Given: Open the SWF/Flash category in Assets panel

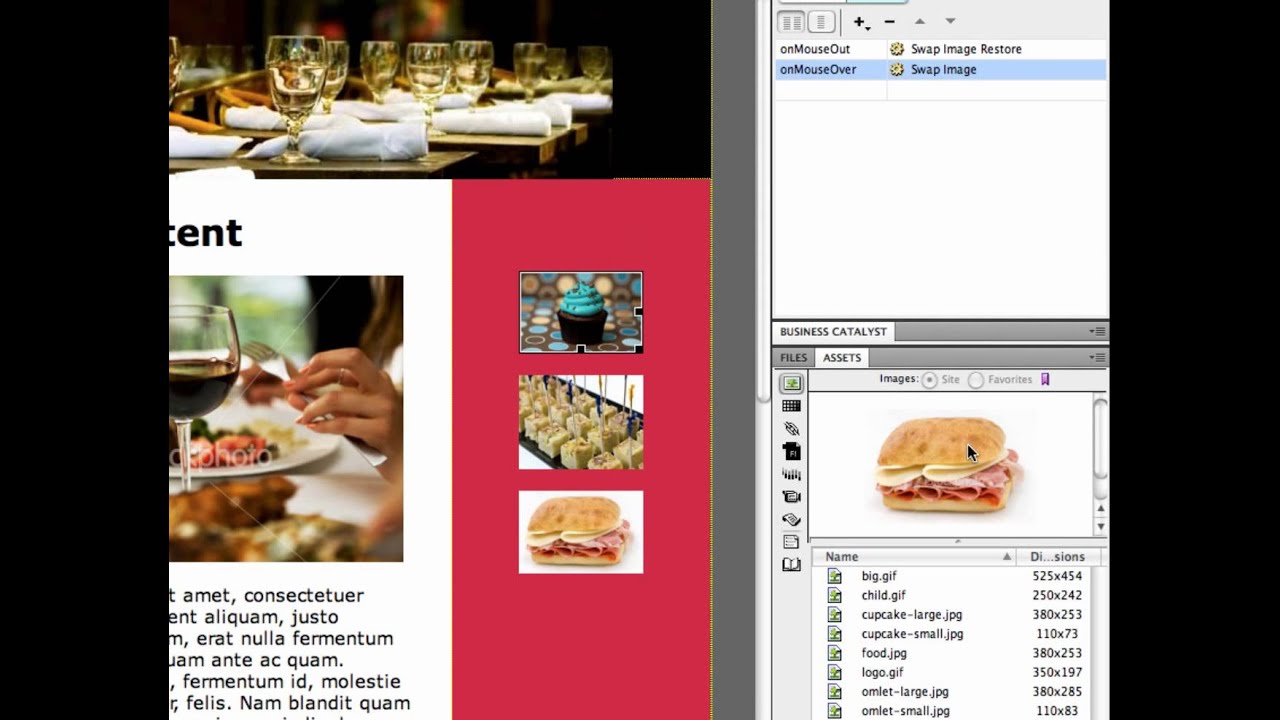Looking at the screenshot, I should click(x=791, y=452).
